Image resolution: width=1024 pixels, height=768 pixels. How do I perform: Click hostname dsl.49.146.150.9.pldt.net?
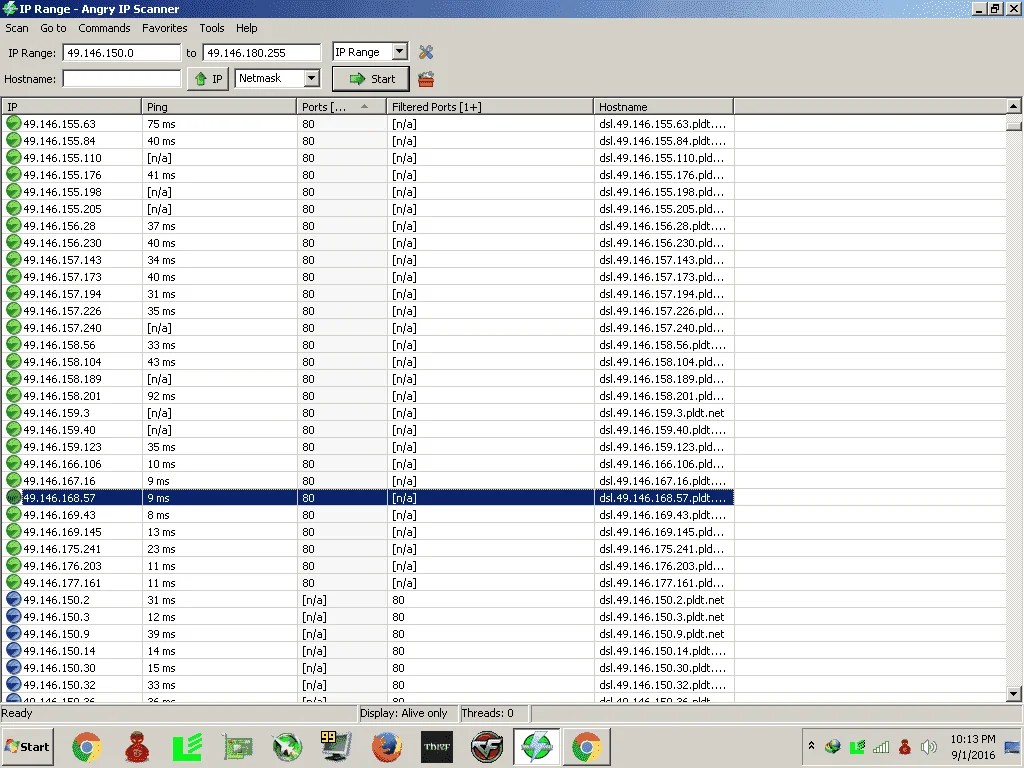coord(662,633)
